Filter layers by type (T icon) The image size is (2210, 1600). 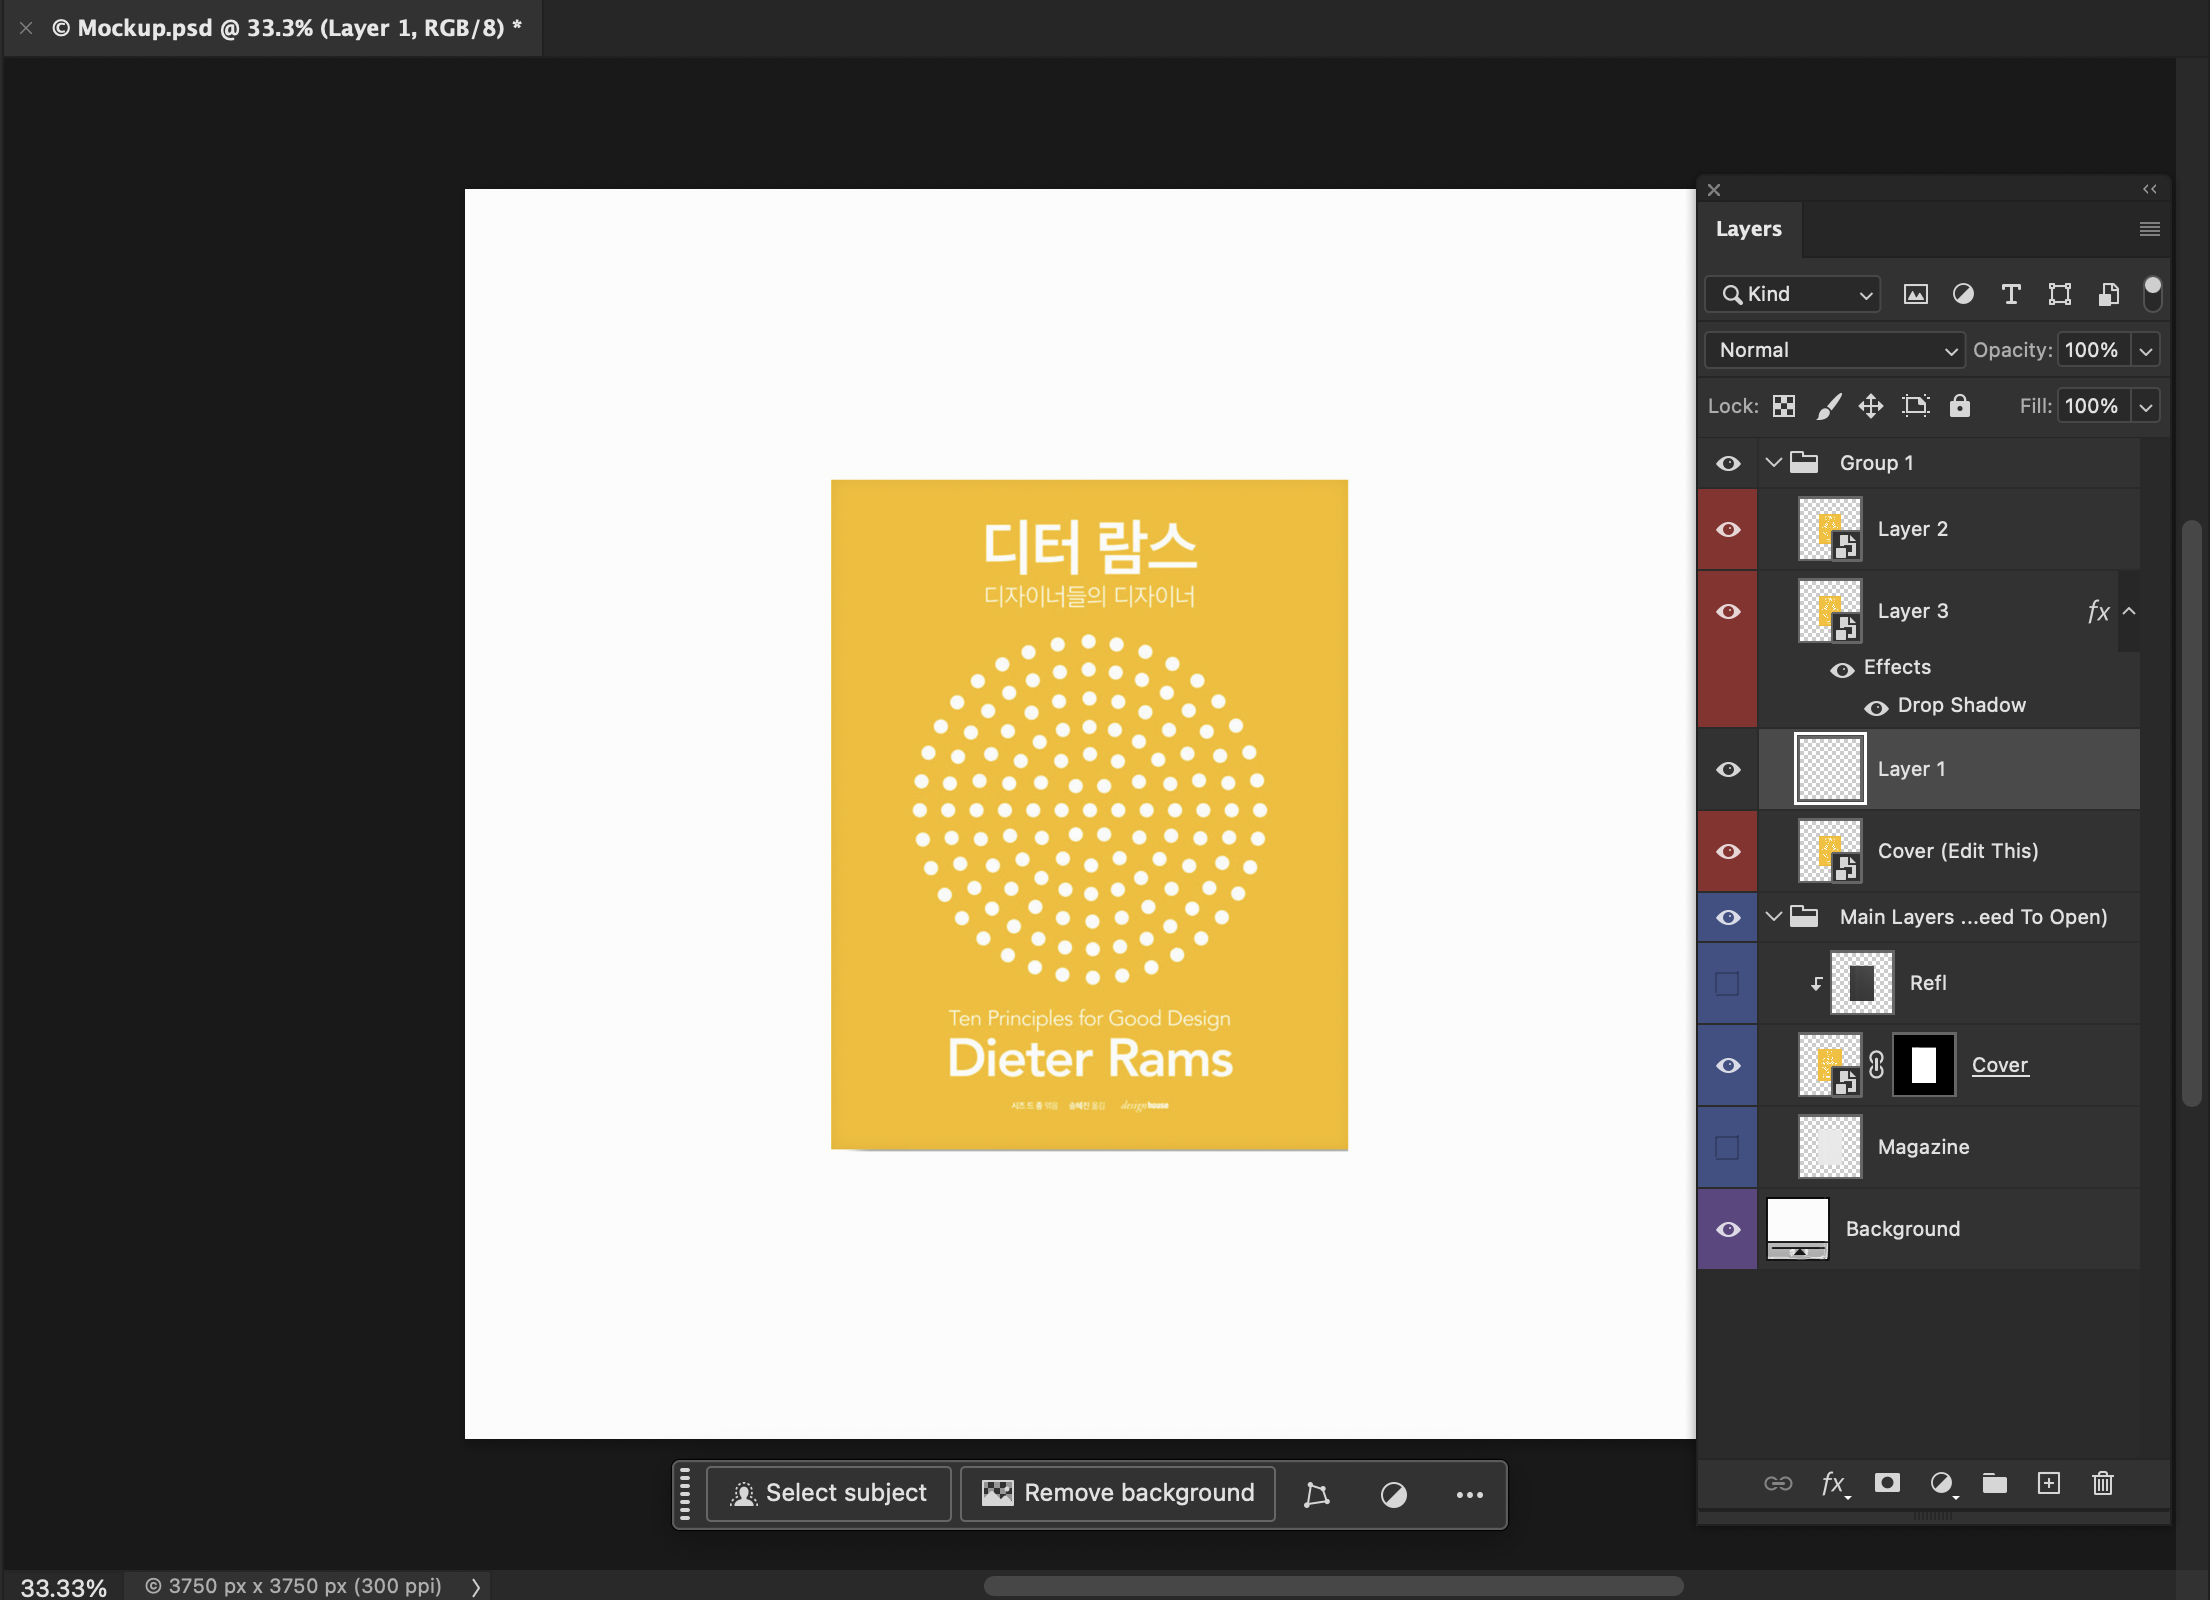click(x=2011, y=294)
